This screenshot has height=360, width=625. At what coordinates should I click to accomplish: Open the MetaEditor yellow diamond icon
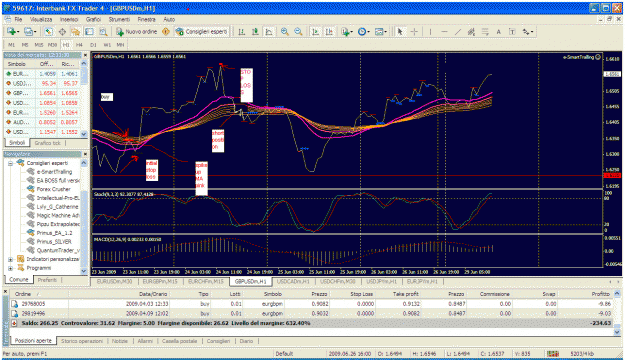tap(166, 31)
